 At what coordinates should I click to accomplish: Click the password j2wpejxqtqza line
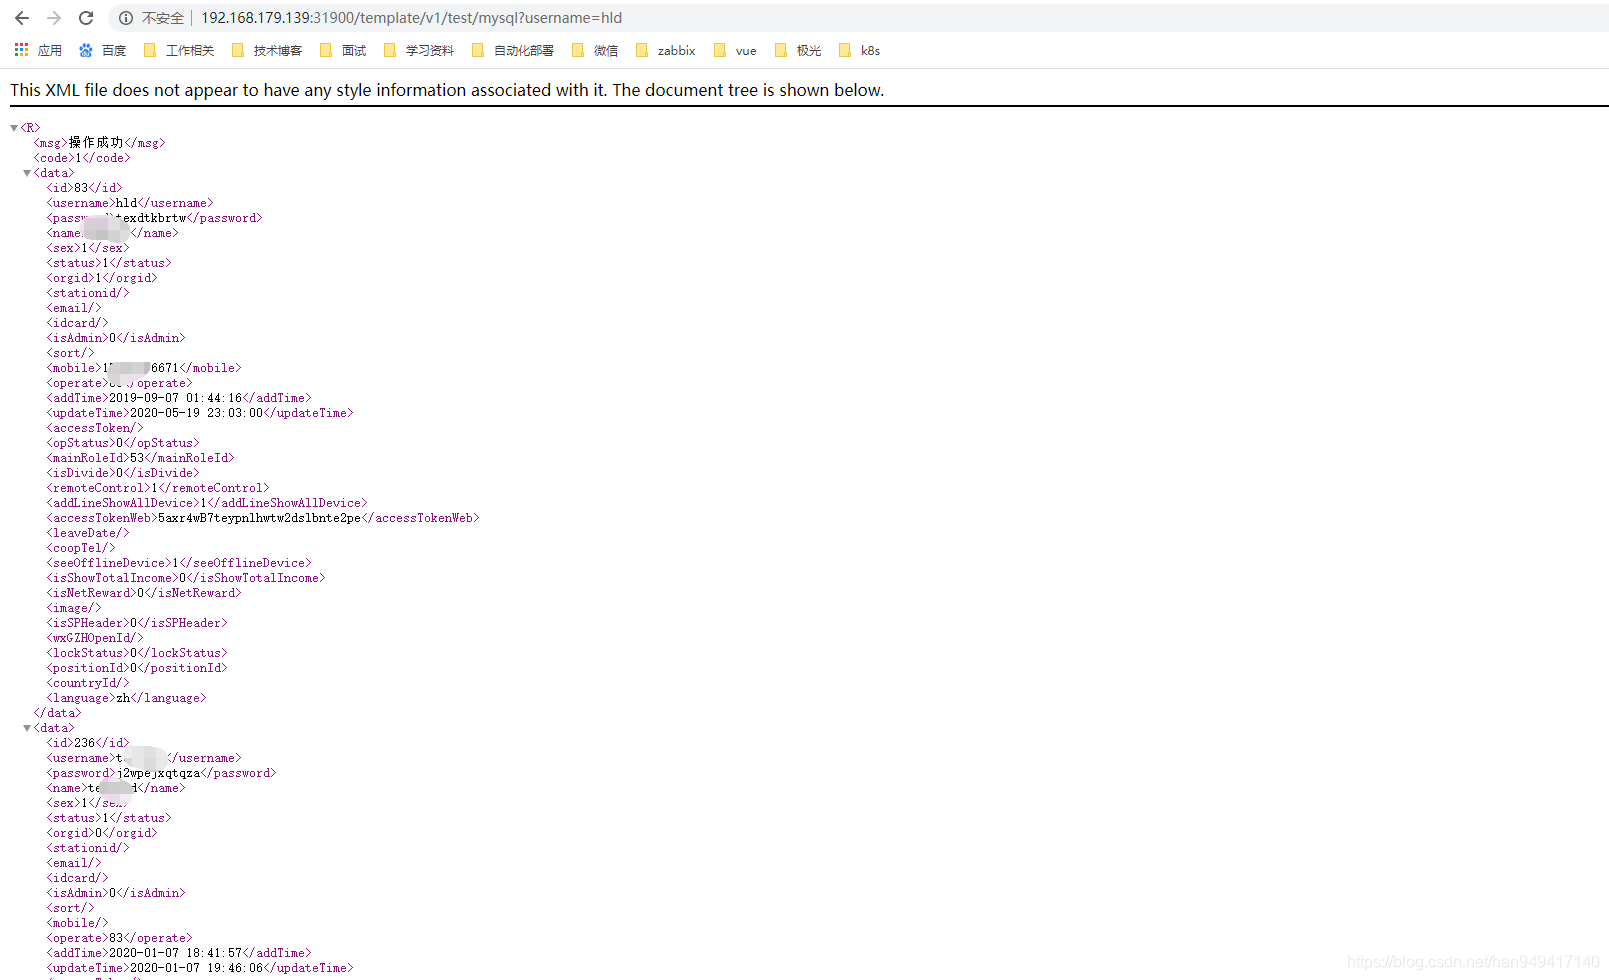161,773
